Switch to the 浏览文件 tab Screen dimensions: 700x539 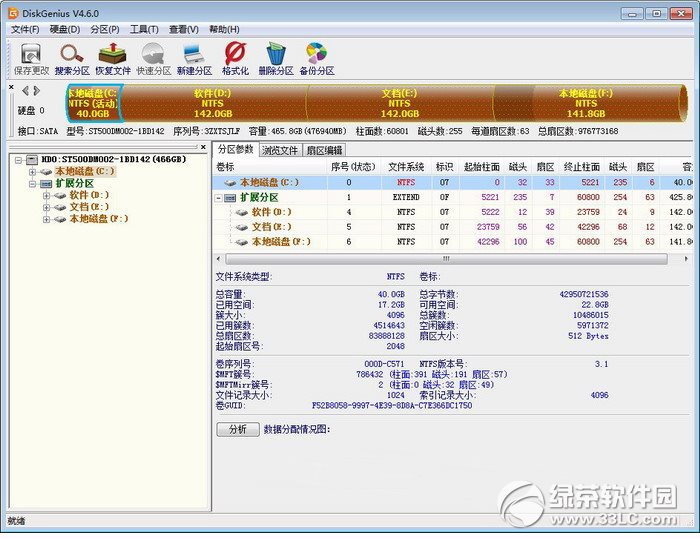coord(280,150)
